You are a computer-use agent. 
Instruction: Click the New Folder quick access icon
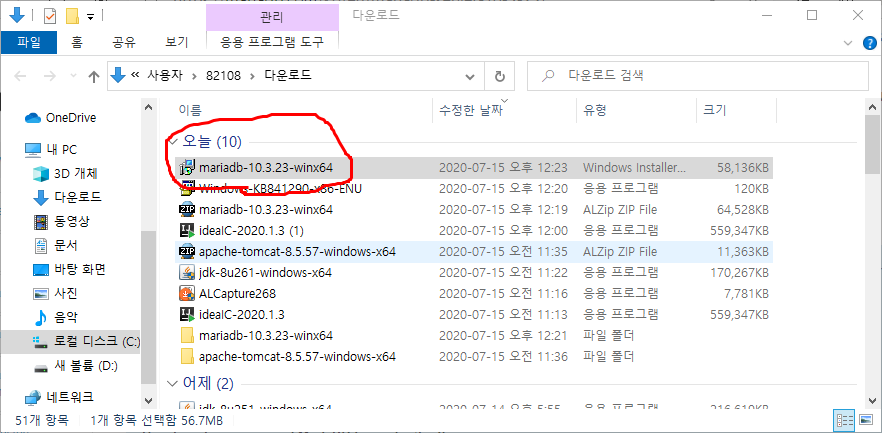click(x=72, y=16)
